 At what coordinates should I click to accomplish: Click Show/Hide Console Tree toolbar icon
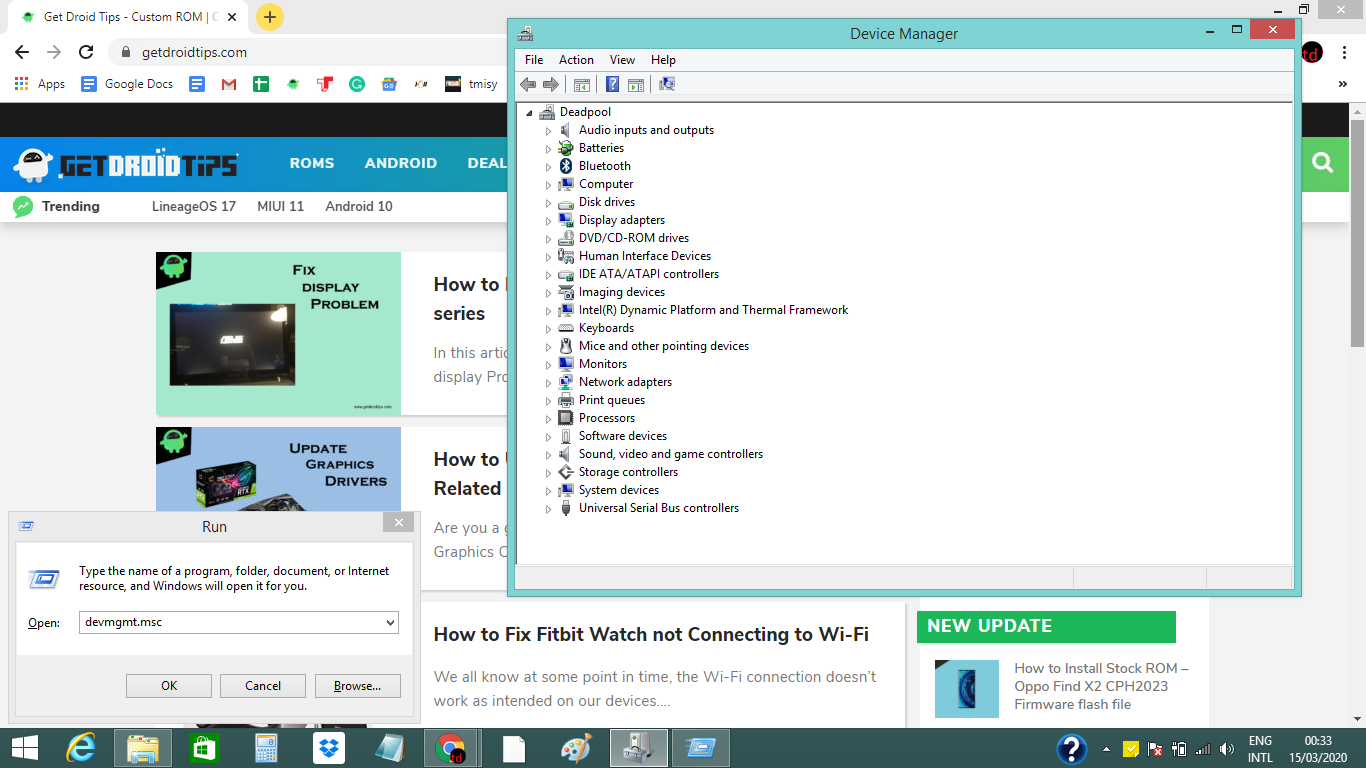click(582, 84)
